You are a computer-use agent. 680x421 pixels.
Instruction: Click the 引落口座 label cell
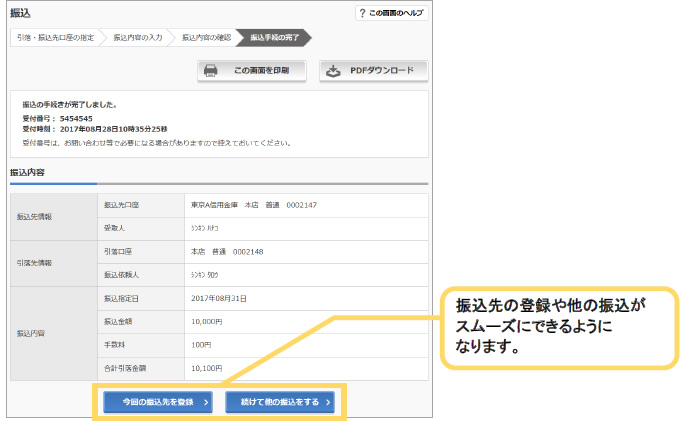tap(141, 252)
